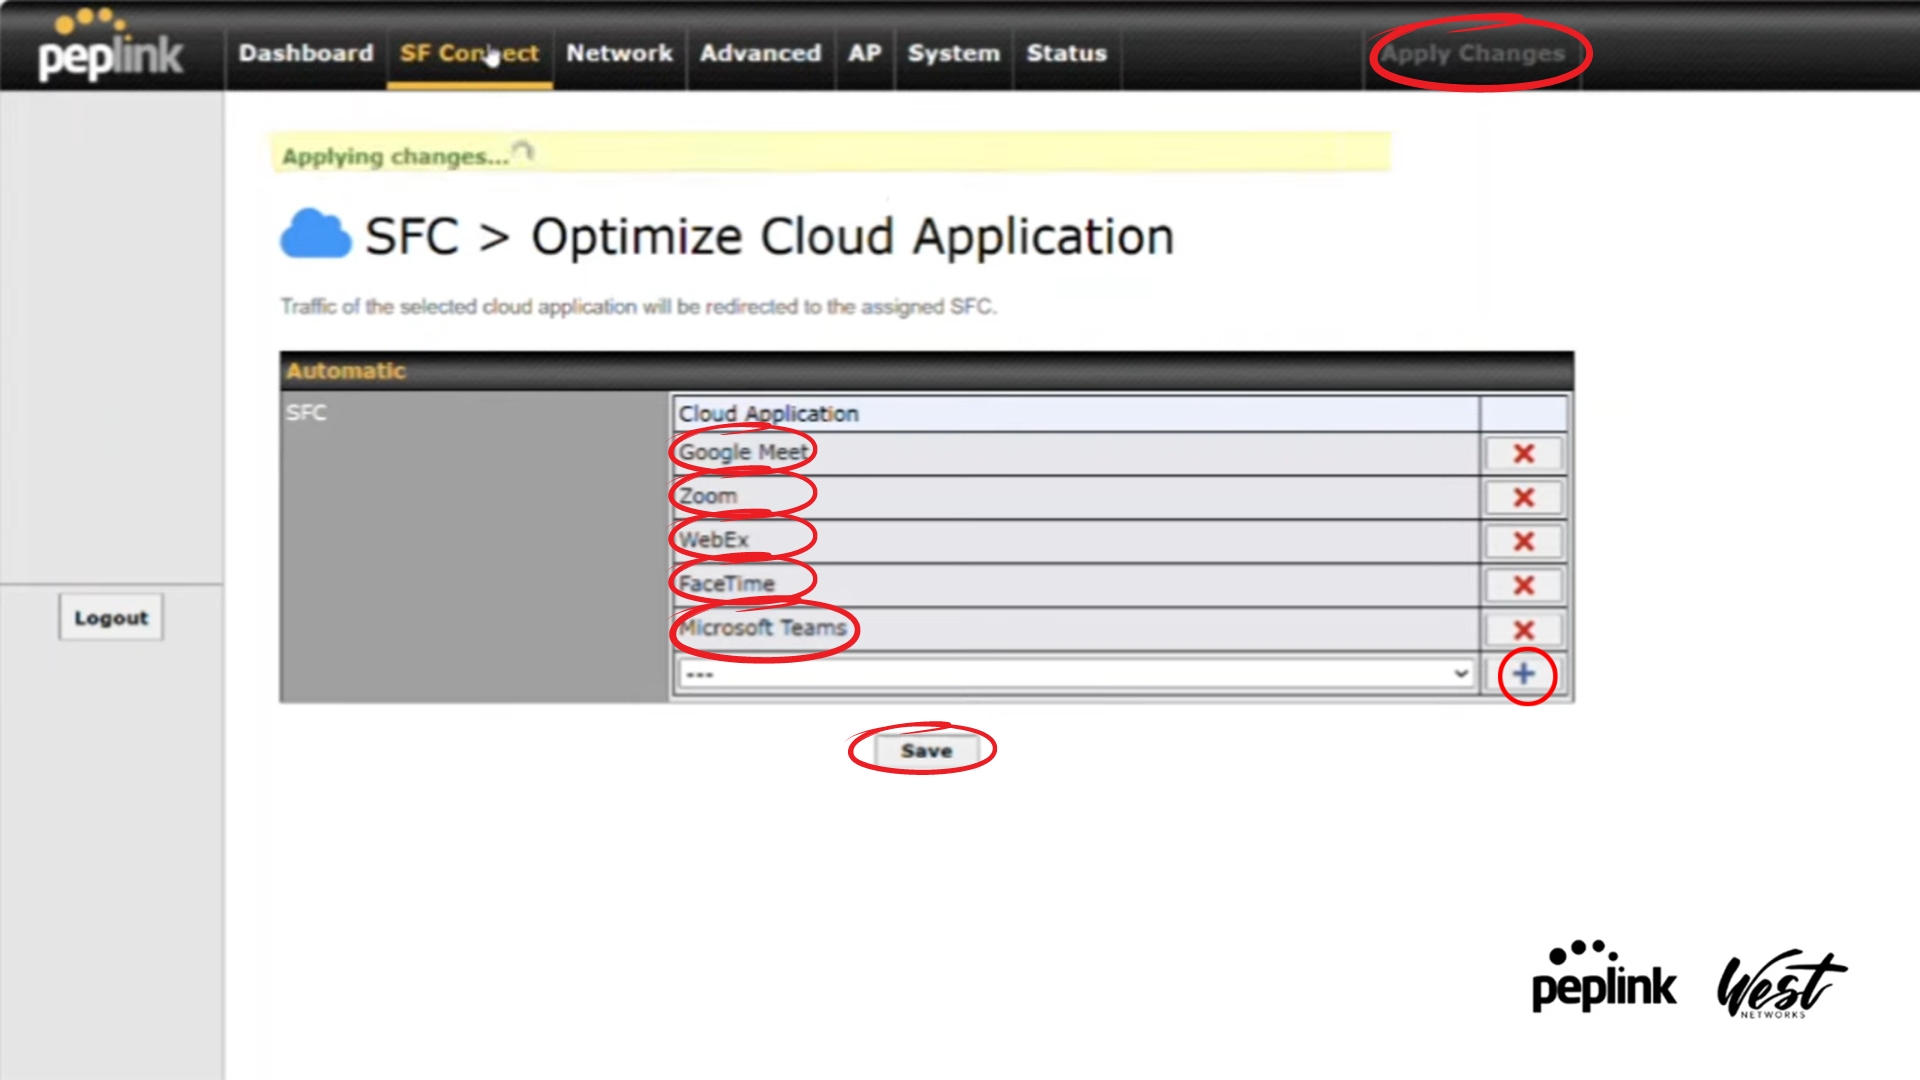Switch to SF Connect tab
1920x1080 pixels.
click(469, 53)
